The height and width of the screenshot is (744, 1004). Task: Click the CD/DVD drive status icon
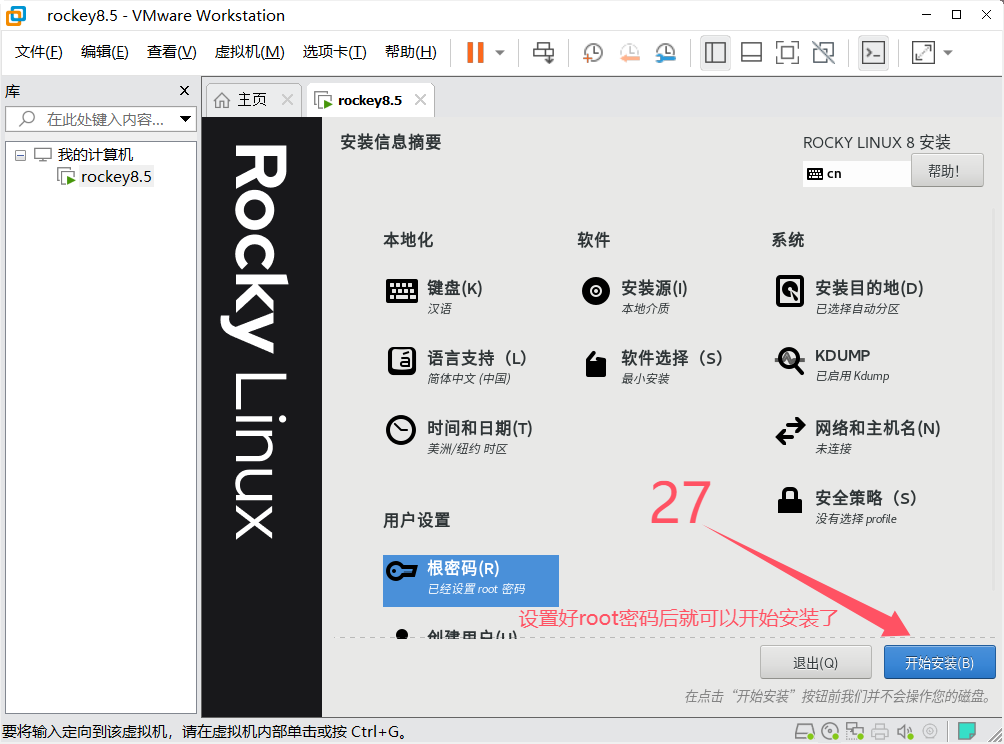[829, 730]
